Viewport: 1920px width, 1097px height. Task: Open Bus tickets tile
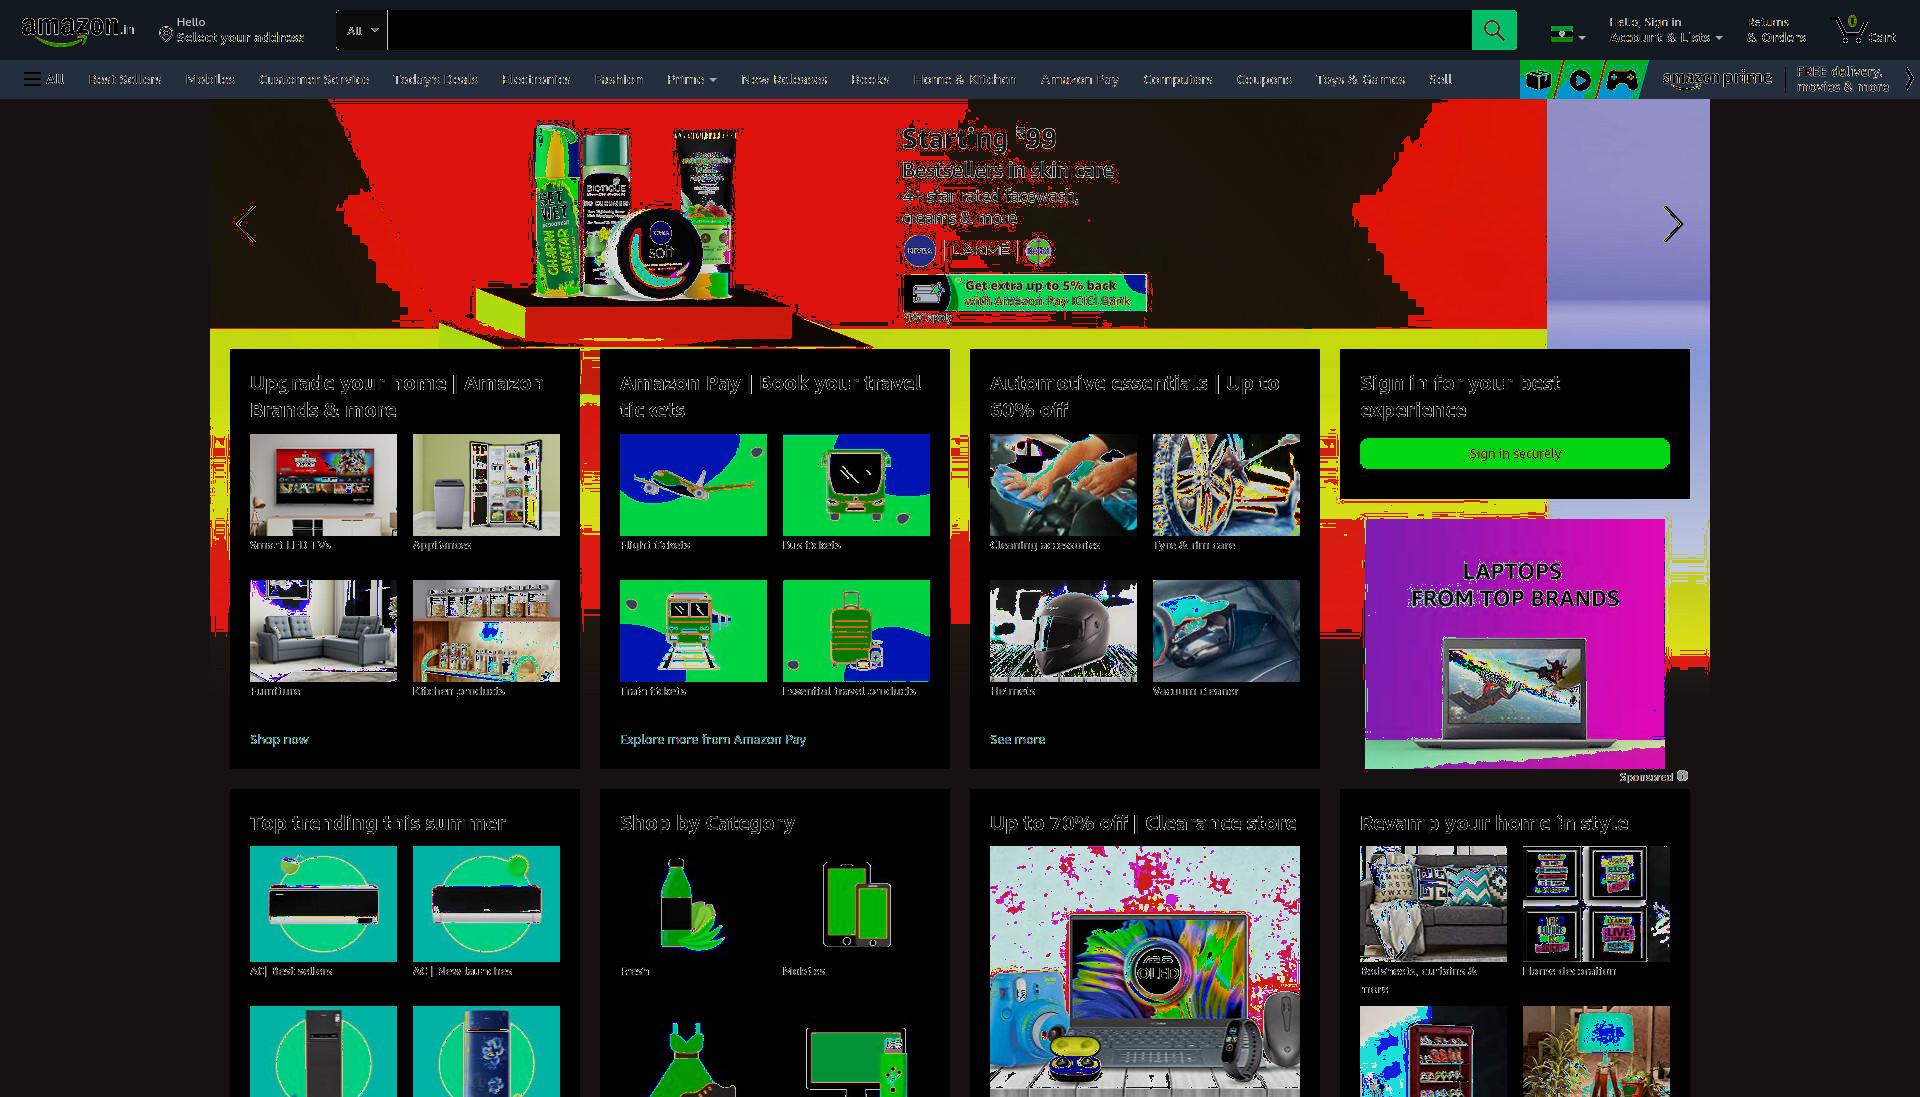(856, 485)
